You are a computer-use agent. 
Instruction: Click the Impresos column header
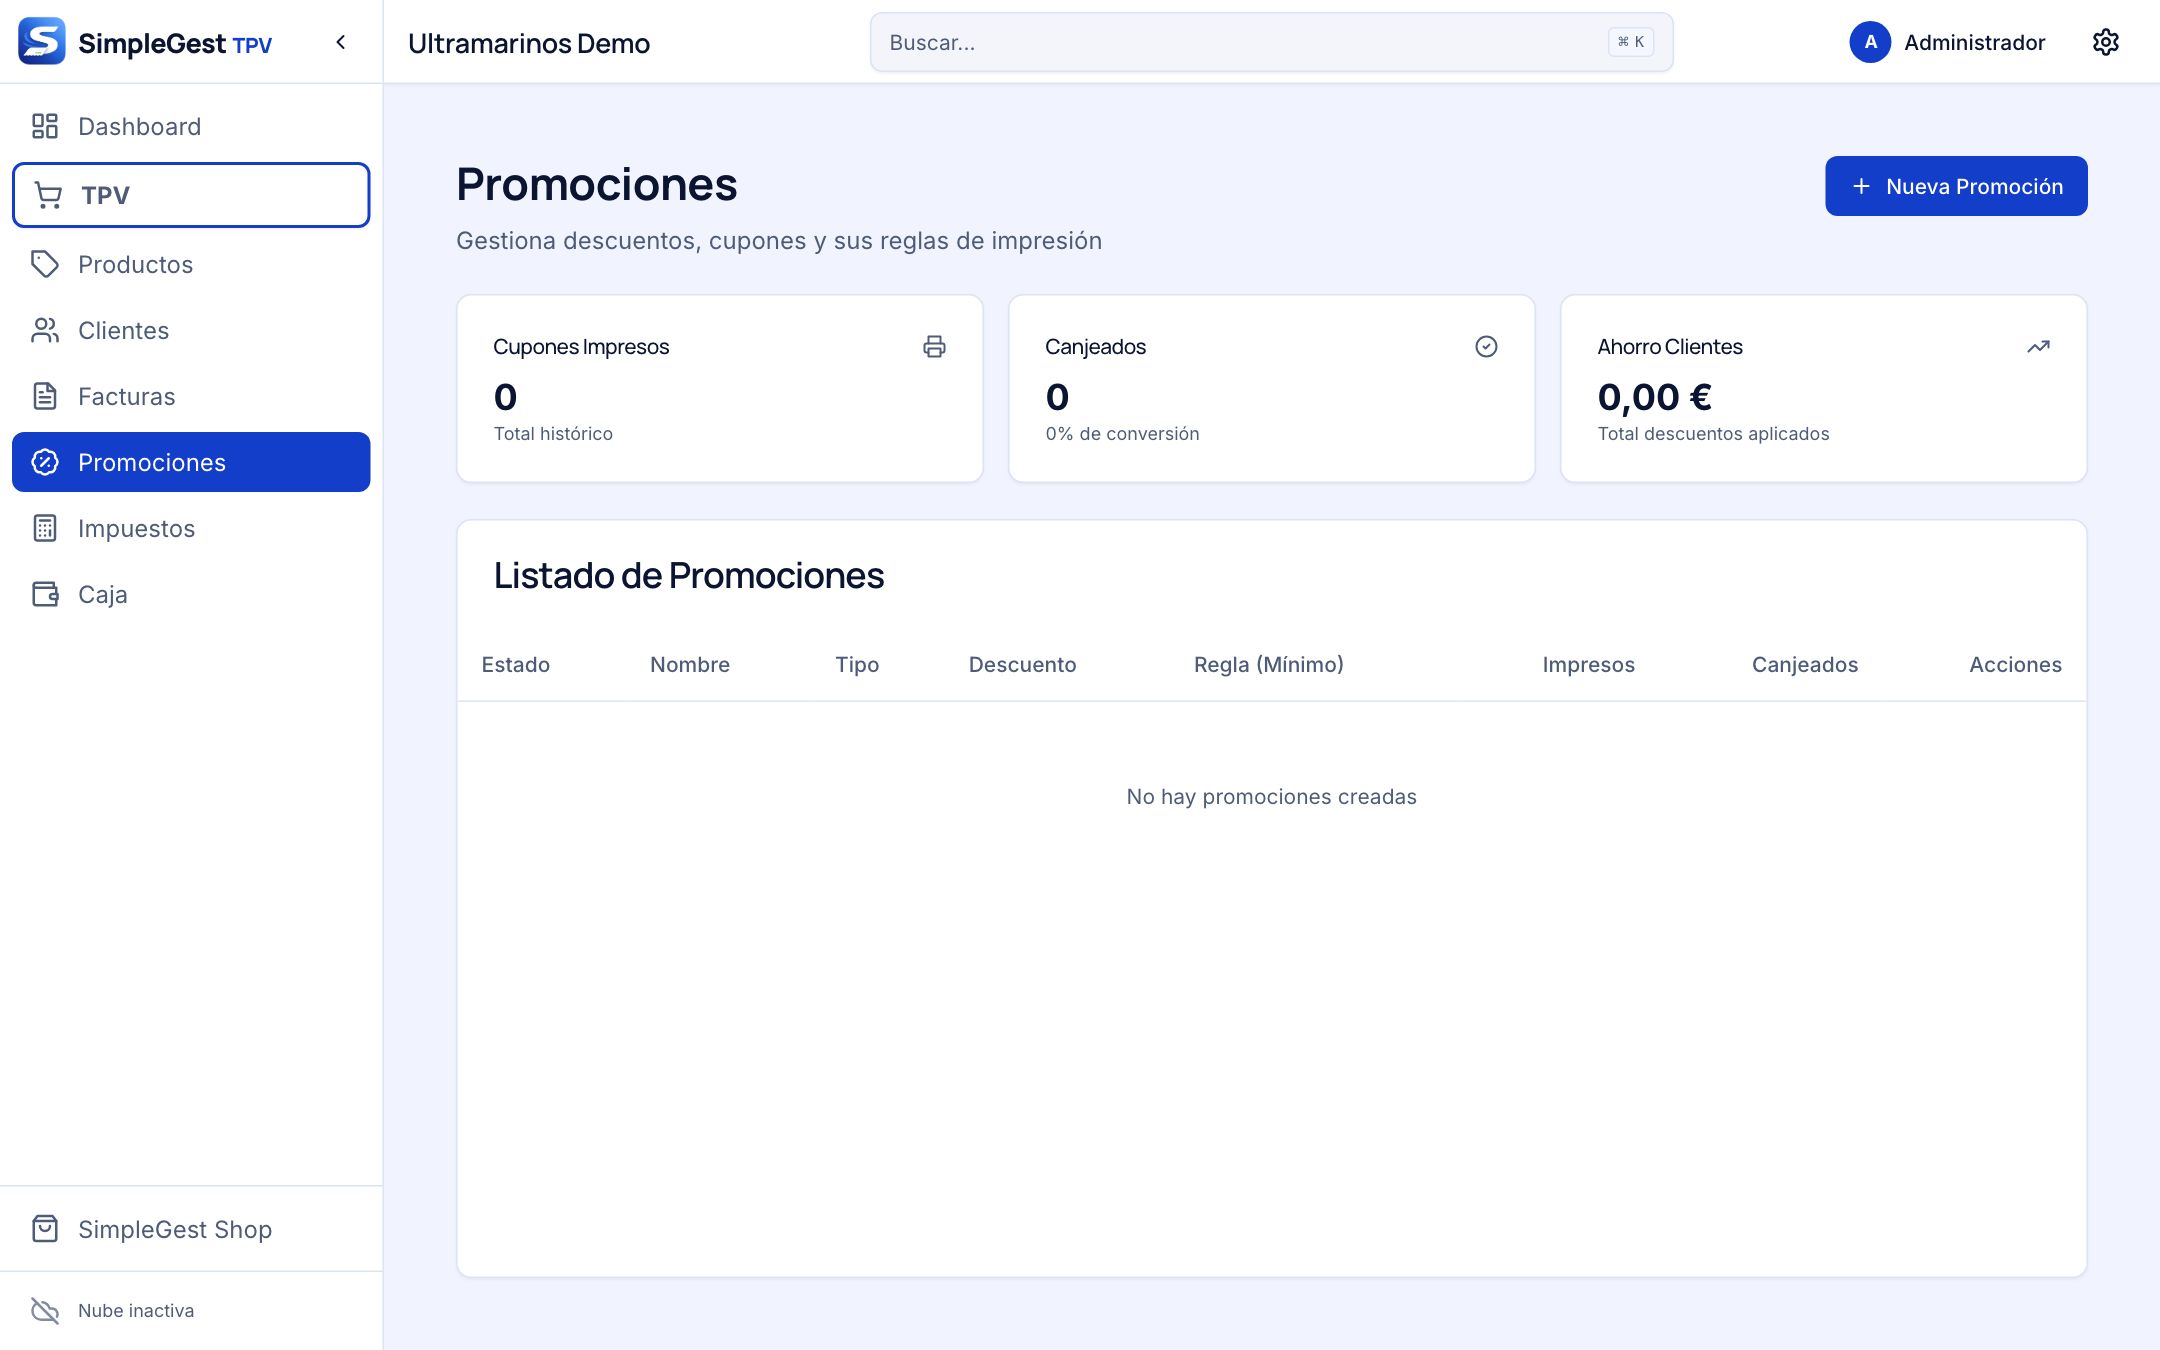tap(1588, 664)
